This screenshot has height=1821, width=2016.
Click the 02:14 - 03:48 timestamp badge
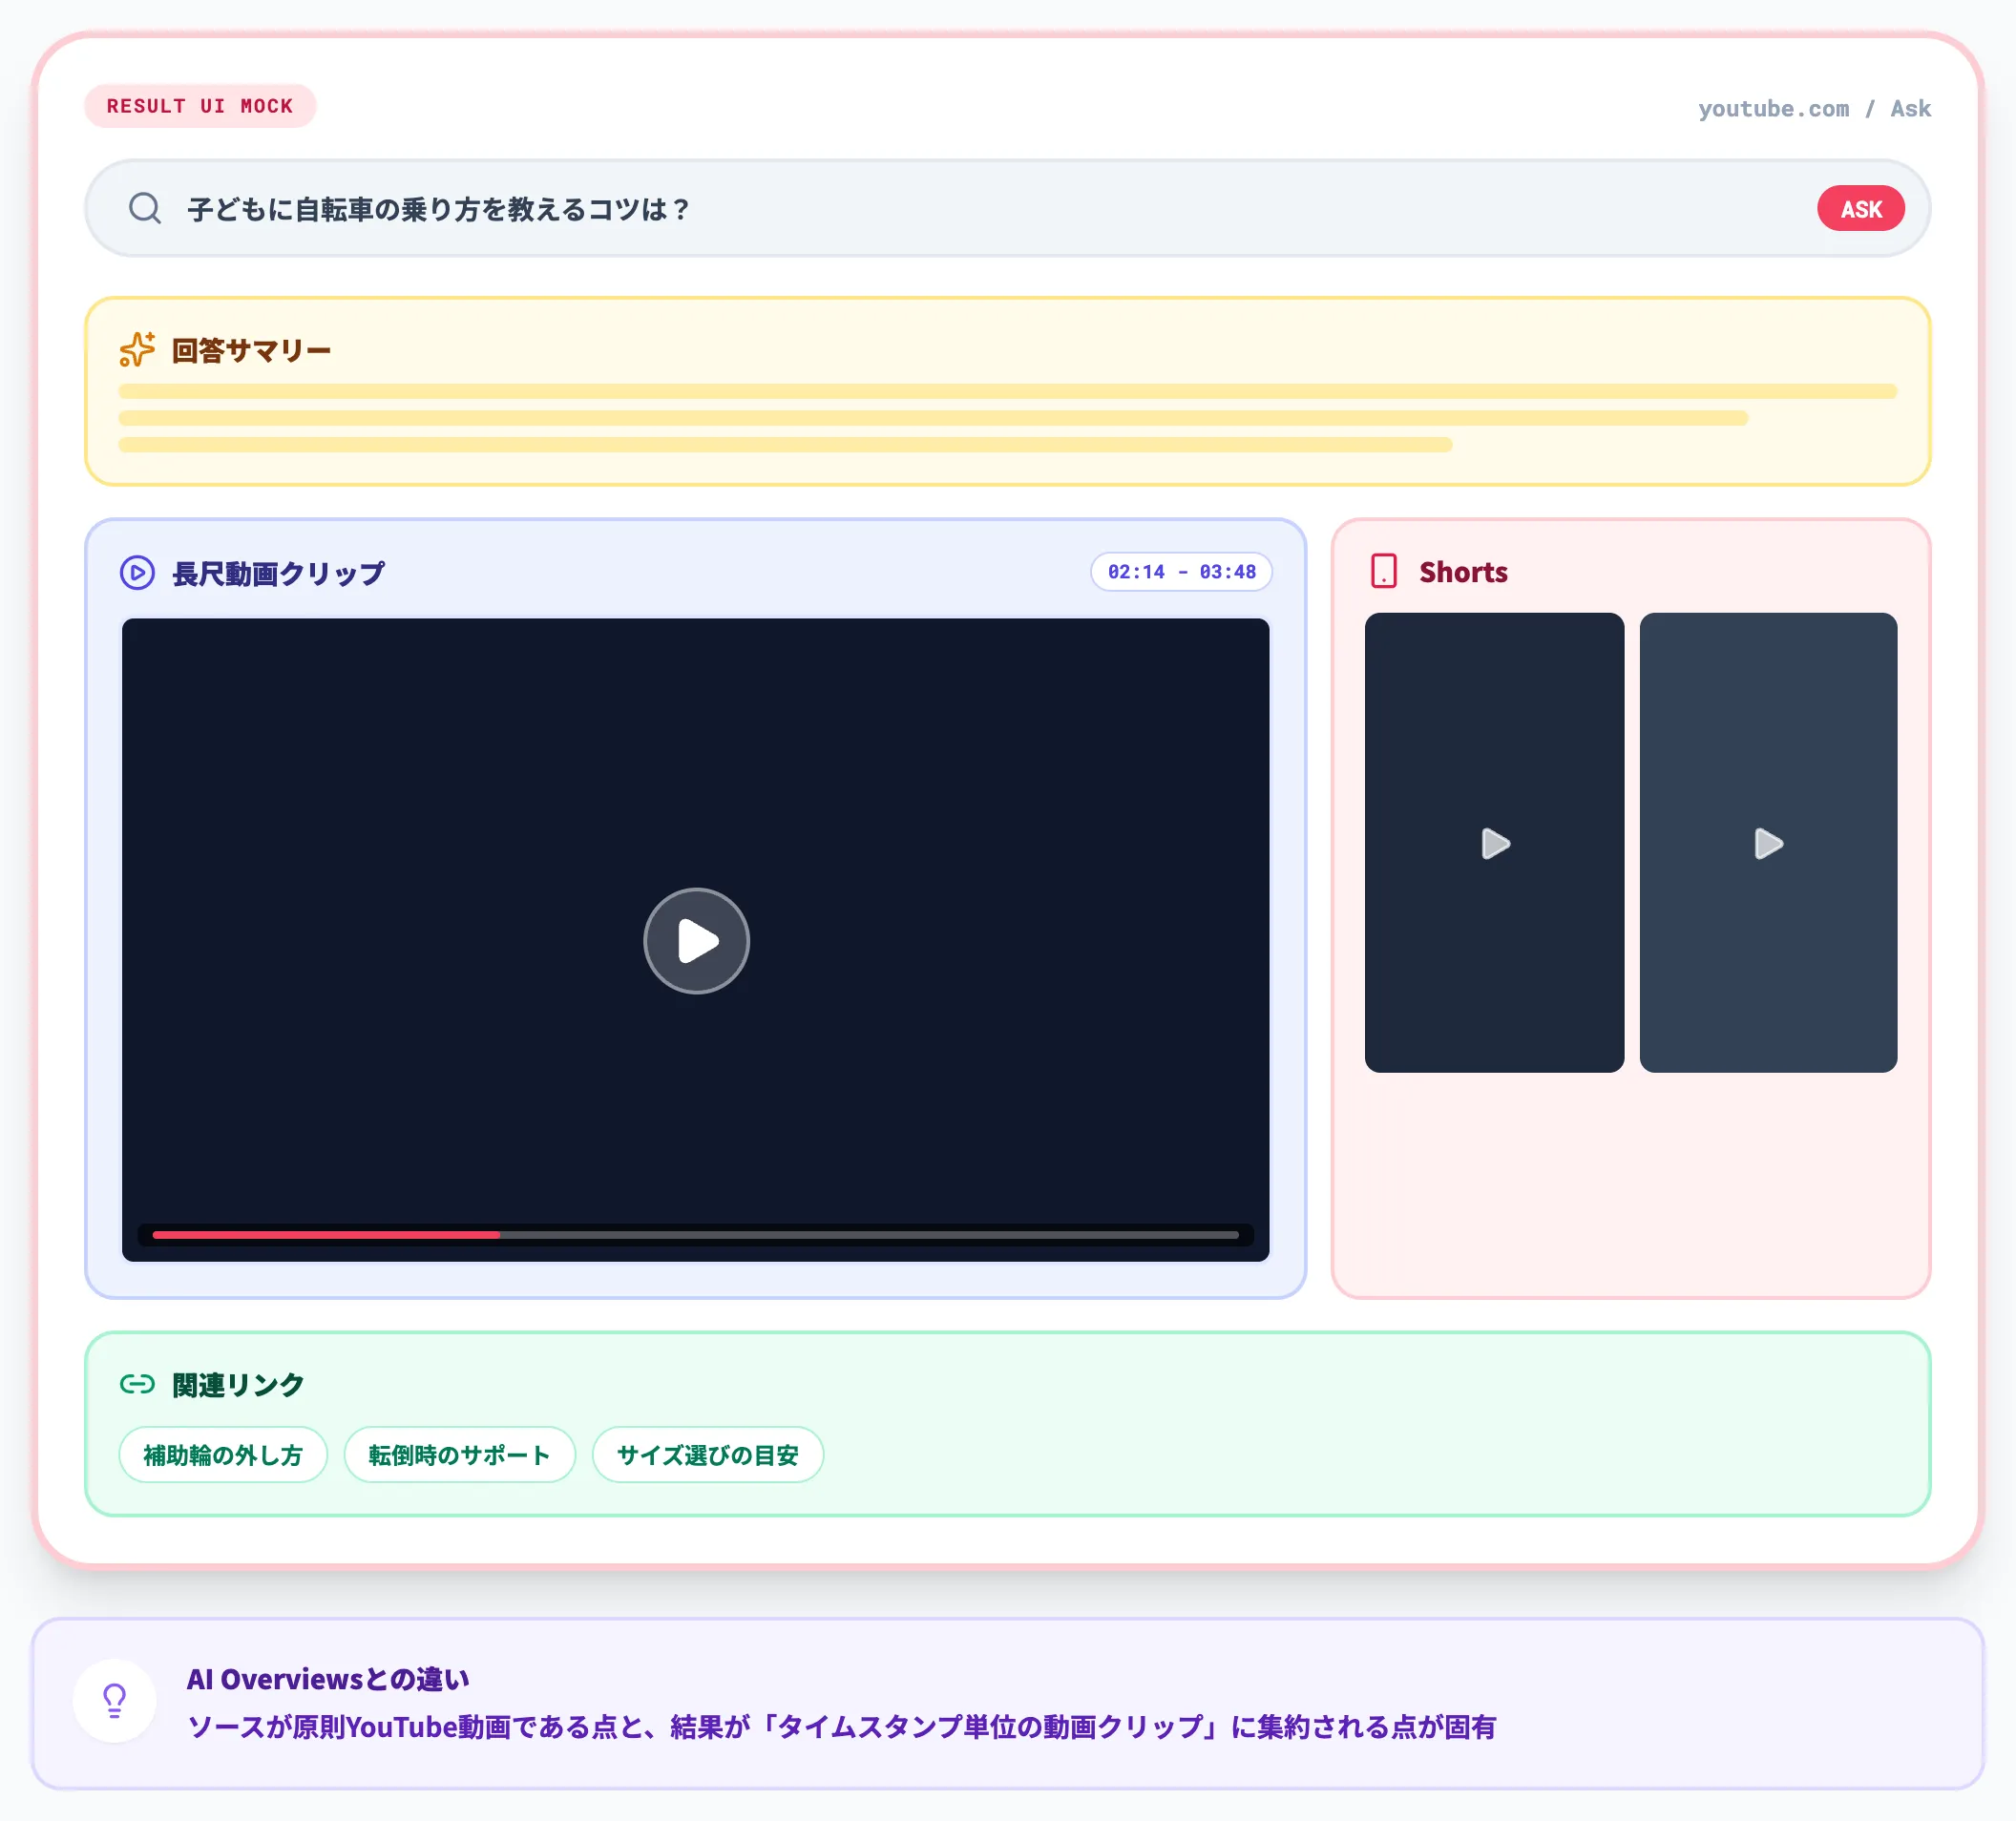tap(1181, 571)
